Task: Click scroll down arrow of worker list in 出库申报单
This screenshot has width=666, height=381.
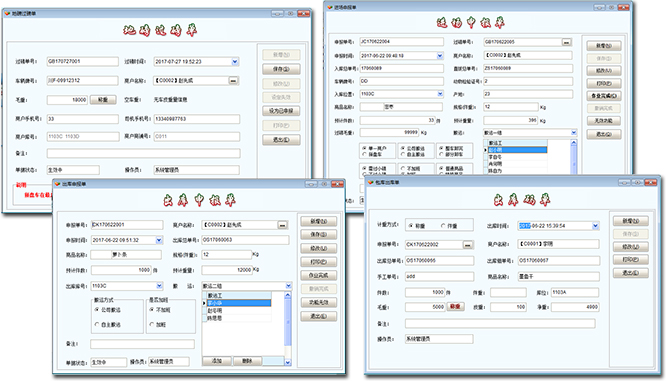Action: click(288, 362)
